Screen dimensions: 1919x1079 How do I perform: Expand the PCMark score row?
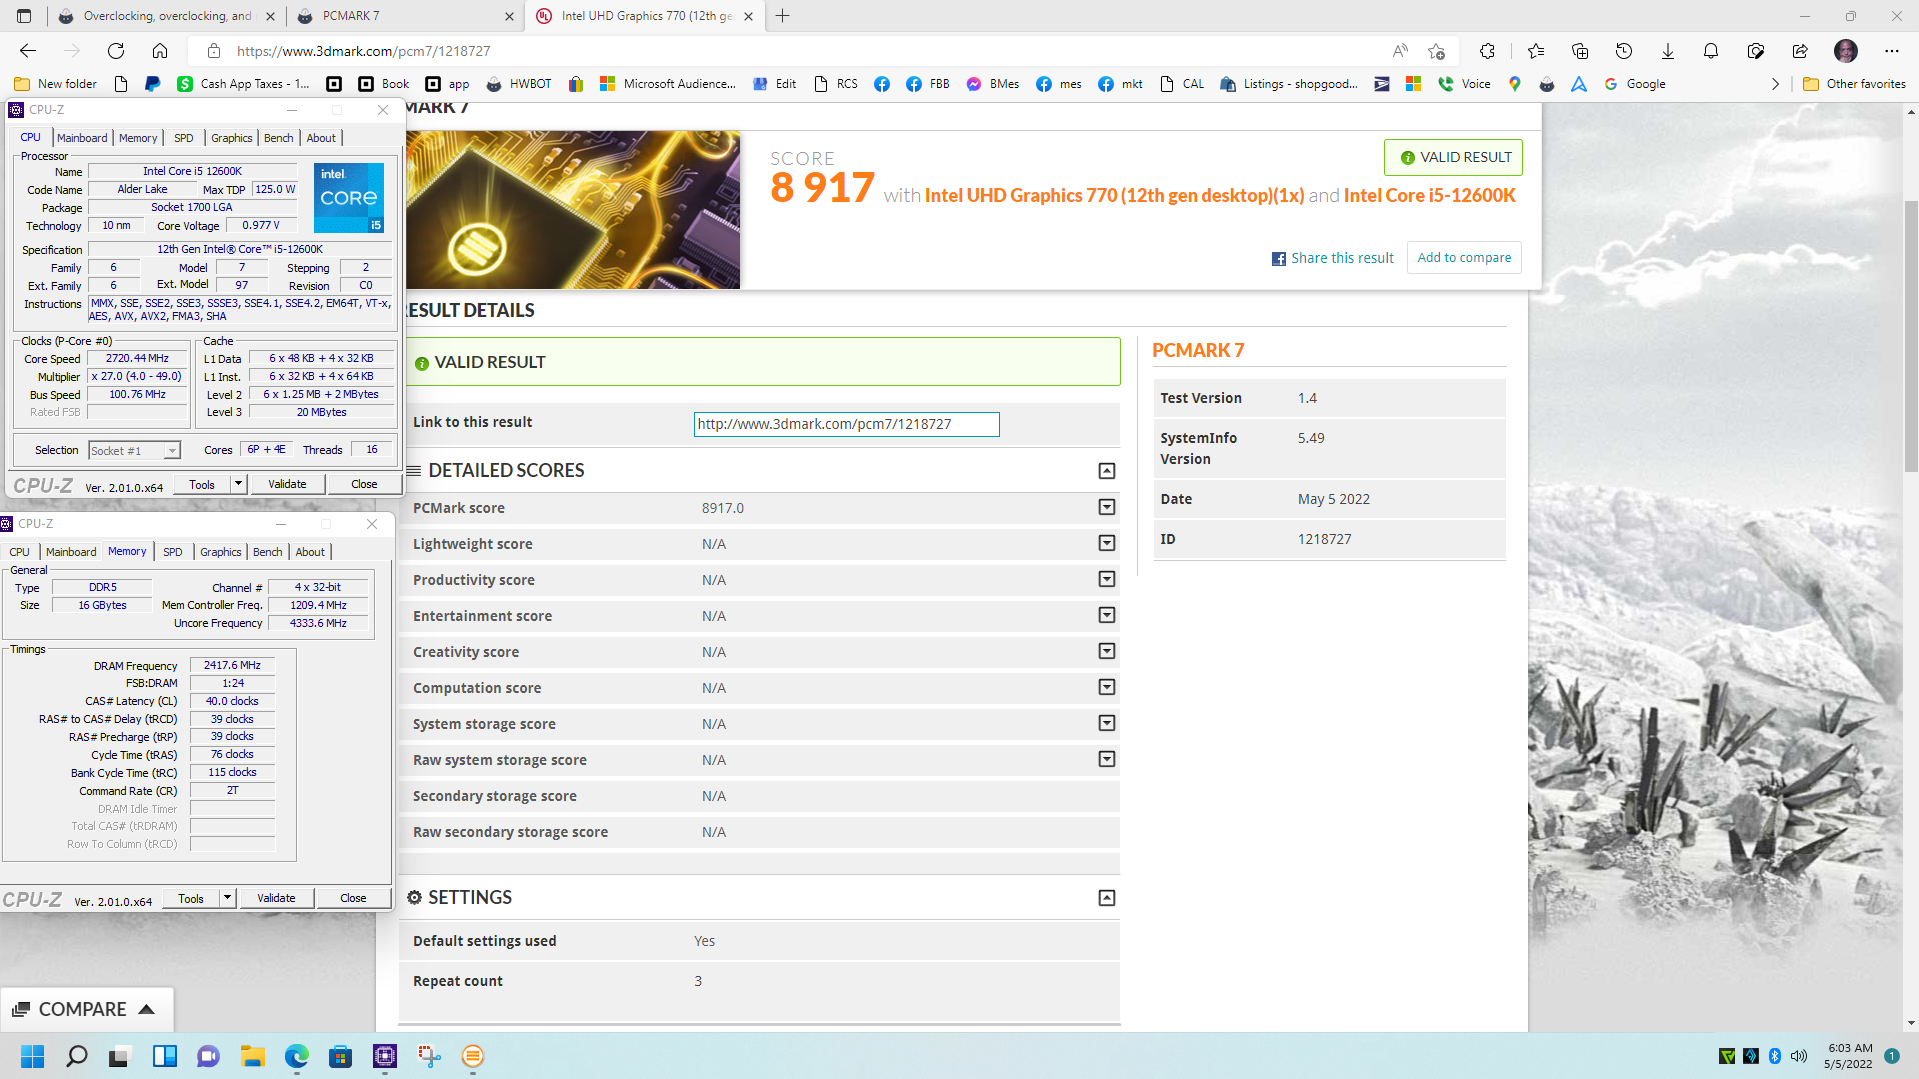[x=1107, y=507]
